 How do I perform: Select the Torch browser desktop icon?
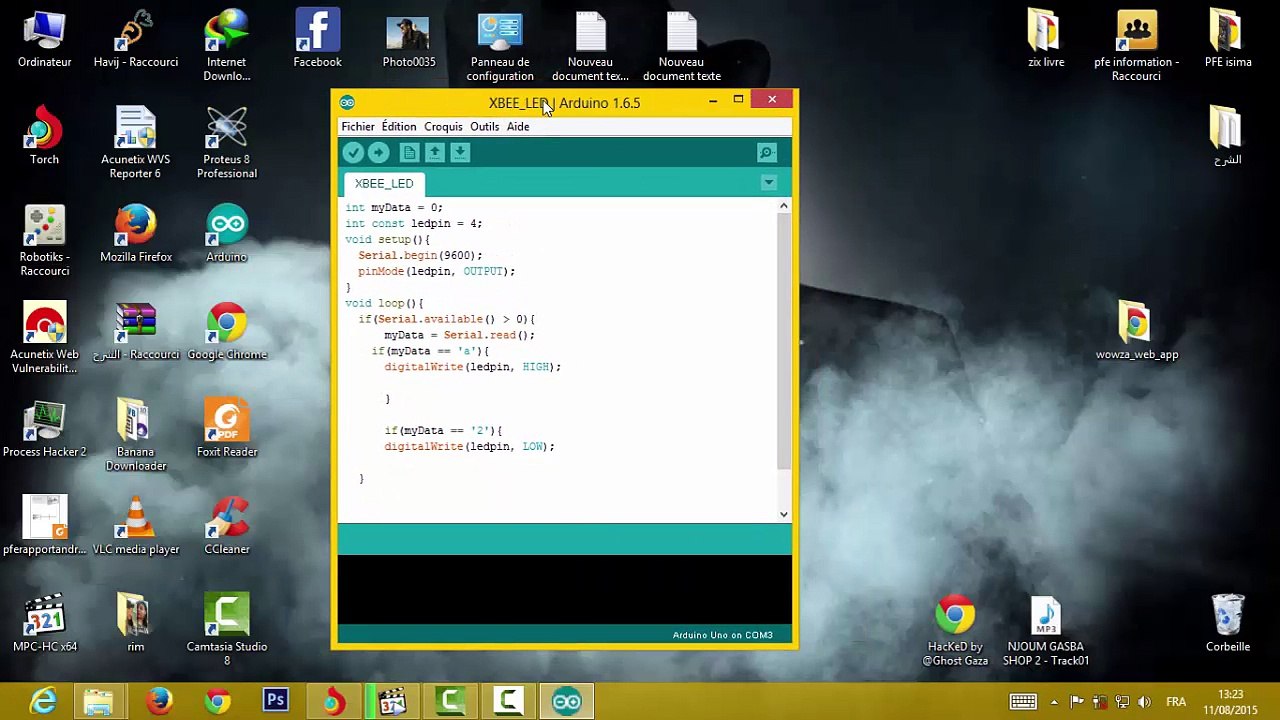(44, 135)
